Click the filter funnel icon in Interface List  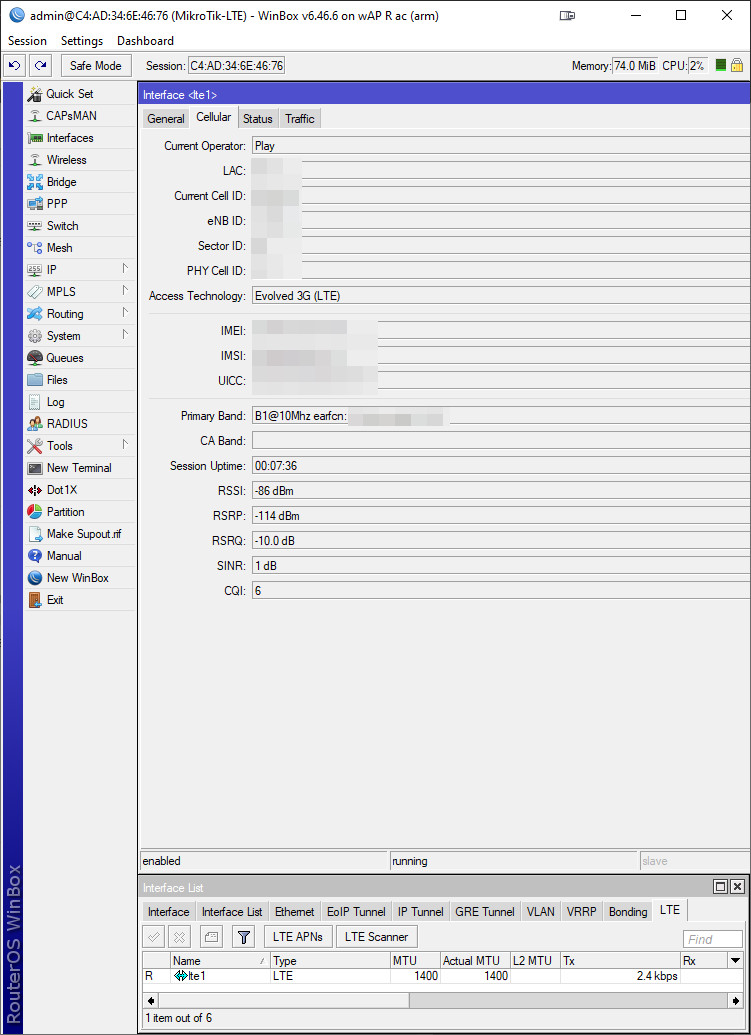[x=244, y=937]
